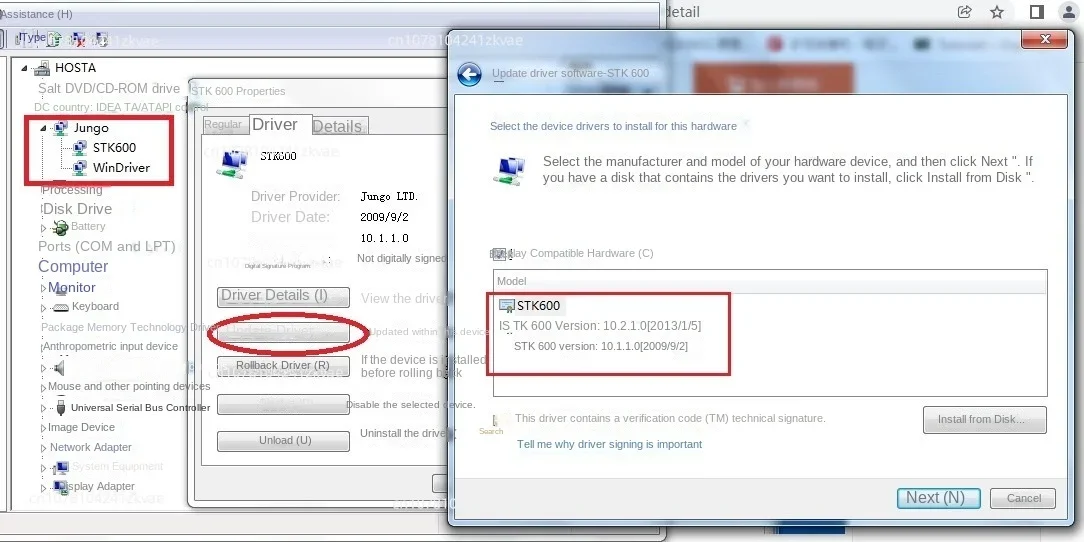This screenshot has height=542, width=1084.
Task: Expand the Image Device node
Action: click(44, 428)
